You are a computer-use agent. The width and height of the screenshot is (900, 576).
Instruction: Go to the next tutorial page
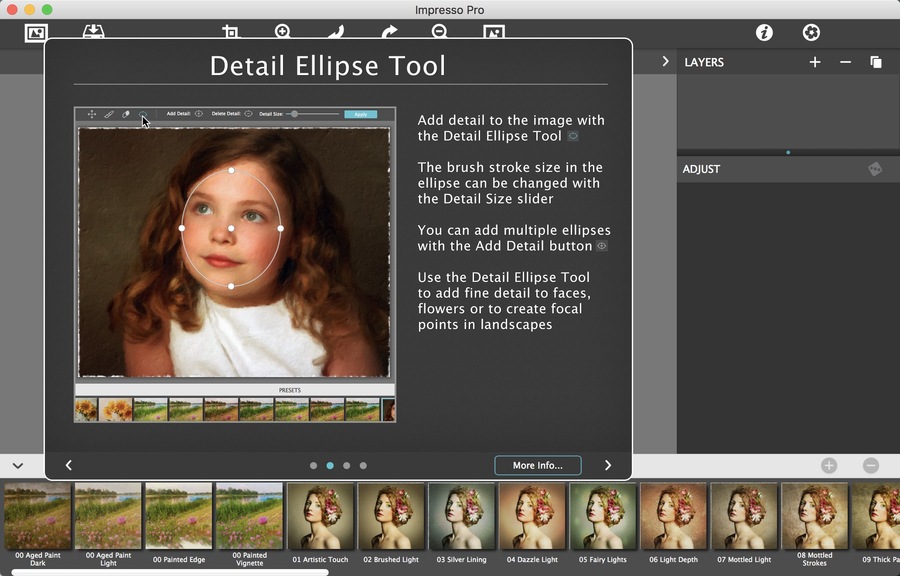[608, 465]
